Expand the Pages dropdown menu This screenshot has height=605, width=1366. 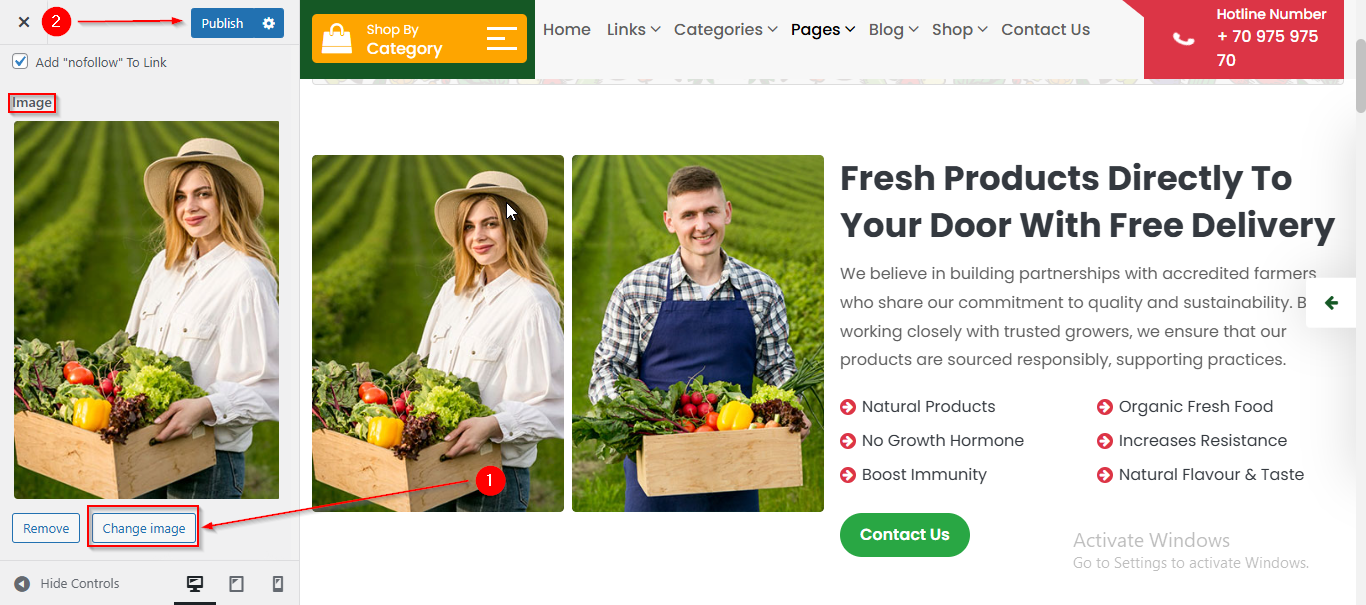click(822, 30)
